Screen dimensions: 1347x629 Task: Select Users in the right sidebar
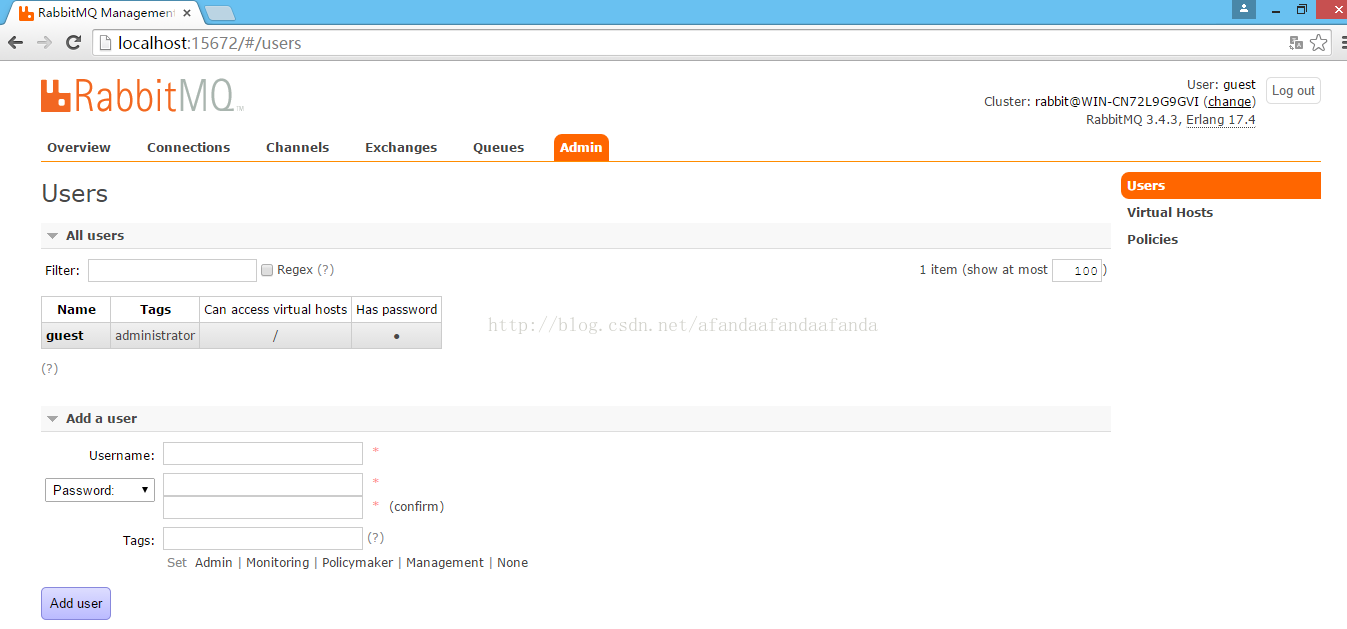(1221, 186)
